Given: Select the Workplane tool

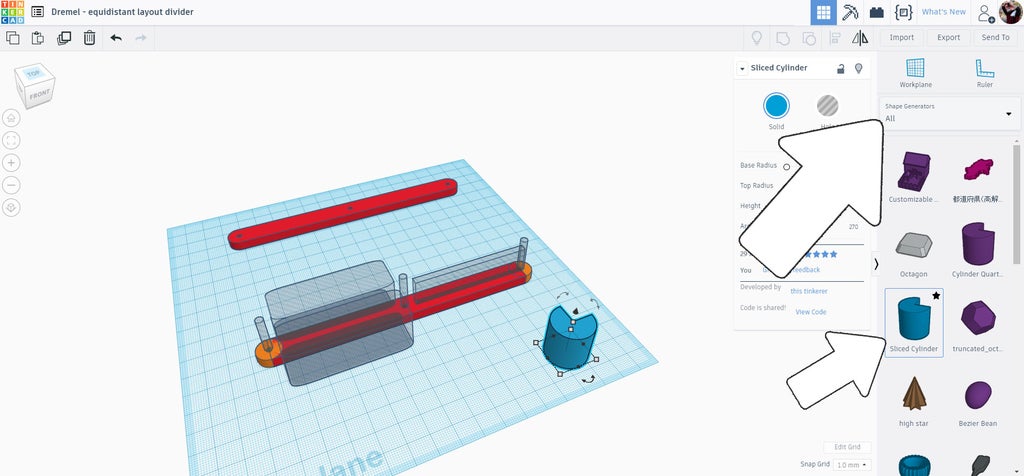Looking at the screenshot, I should pyautogui.click(x=916, y=72).
